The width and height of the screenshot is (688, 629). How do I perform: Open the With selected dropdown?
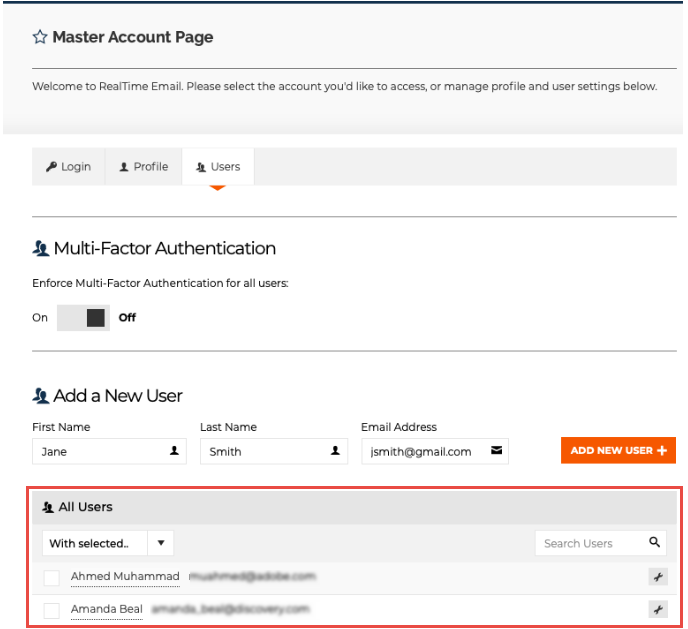95,543
